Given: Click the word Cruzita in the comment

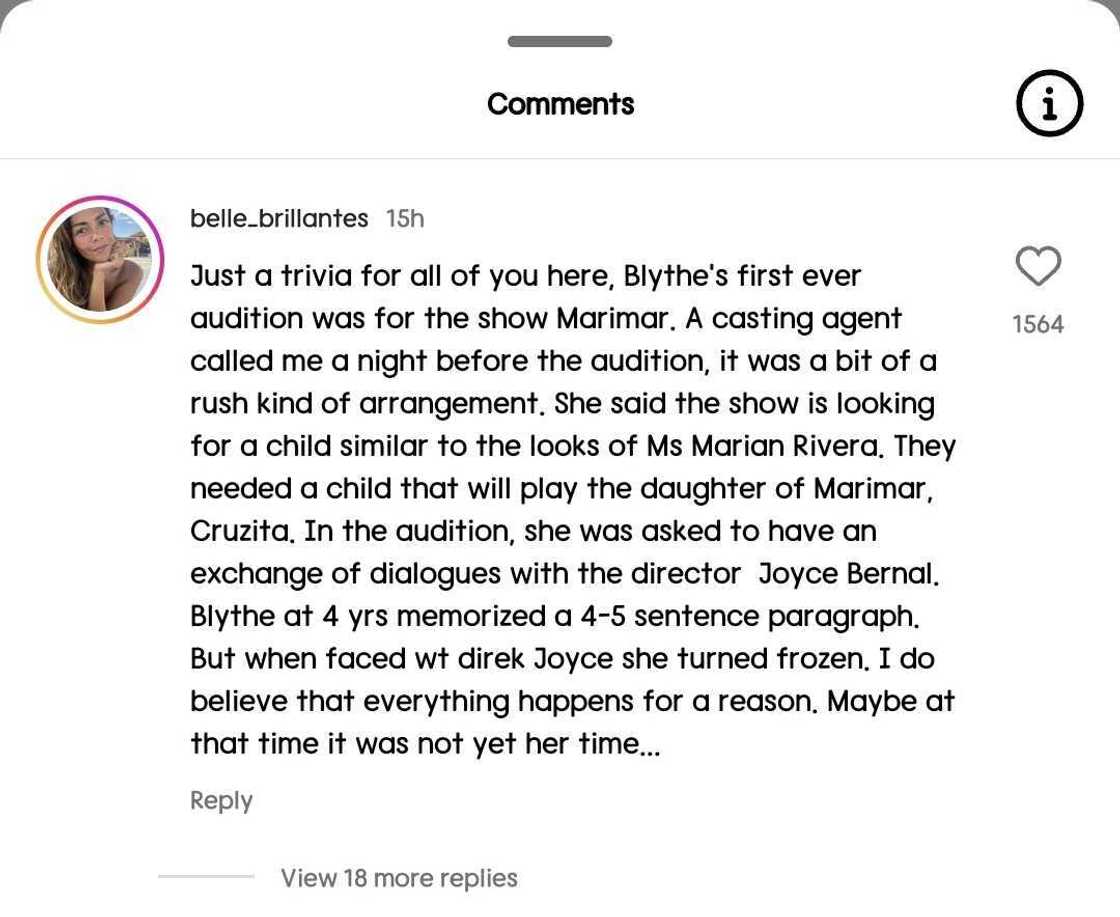Looking at the screenshot, I should [242, 531].
